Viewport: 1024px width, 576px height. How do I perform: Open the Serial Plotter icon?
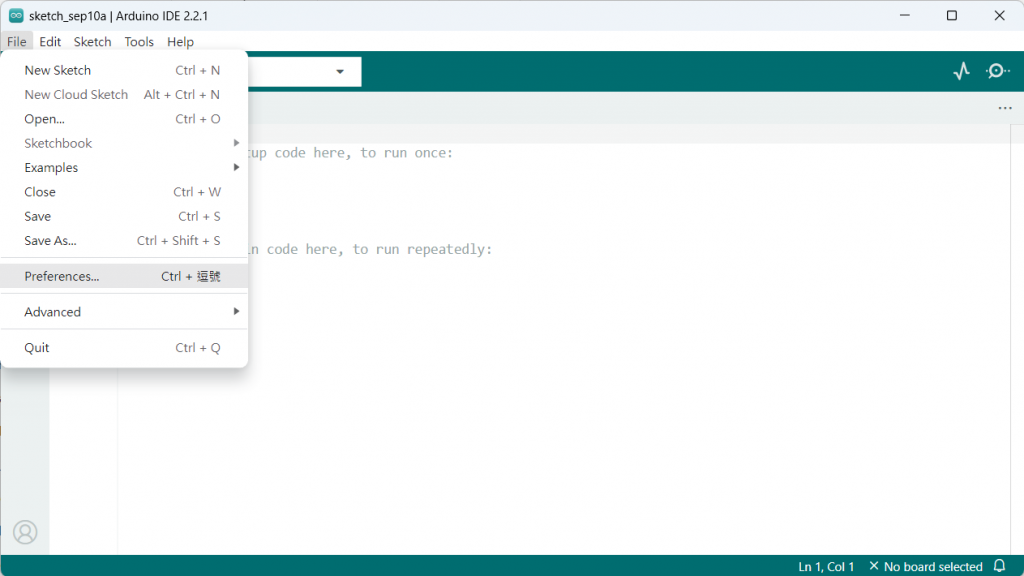coord(961,71)
